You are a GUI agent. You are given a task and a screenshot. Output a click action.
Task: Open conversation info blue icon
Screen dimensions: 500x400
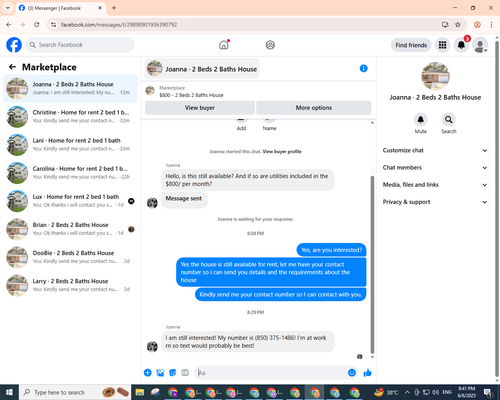pyautogui.click(x=363, y=68)
